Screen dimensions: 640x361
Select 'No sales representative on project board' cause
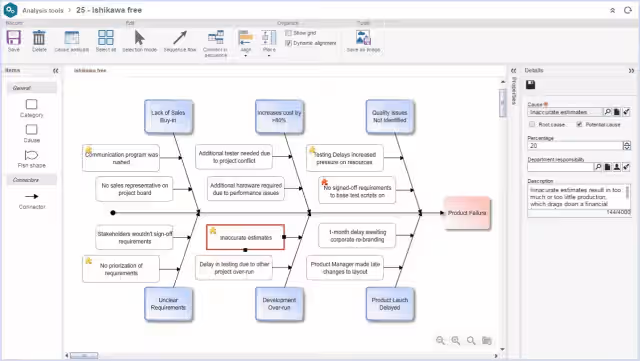pyautogui.click(x=134, y=189)
